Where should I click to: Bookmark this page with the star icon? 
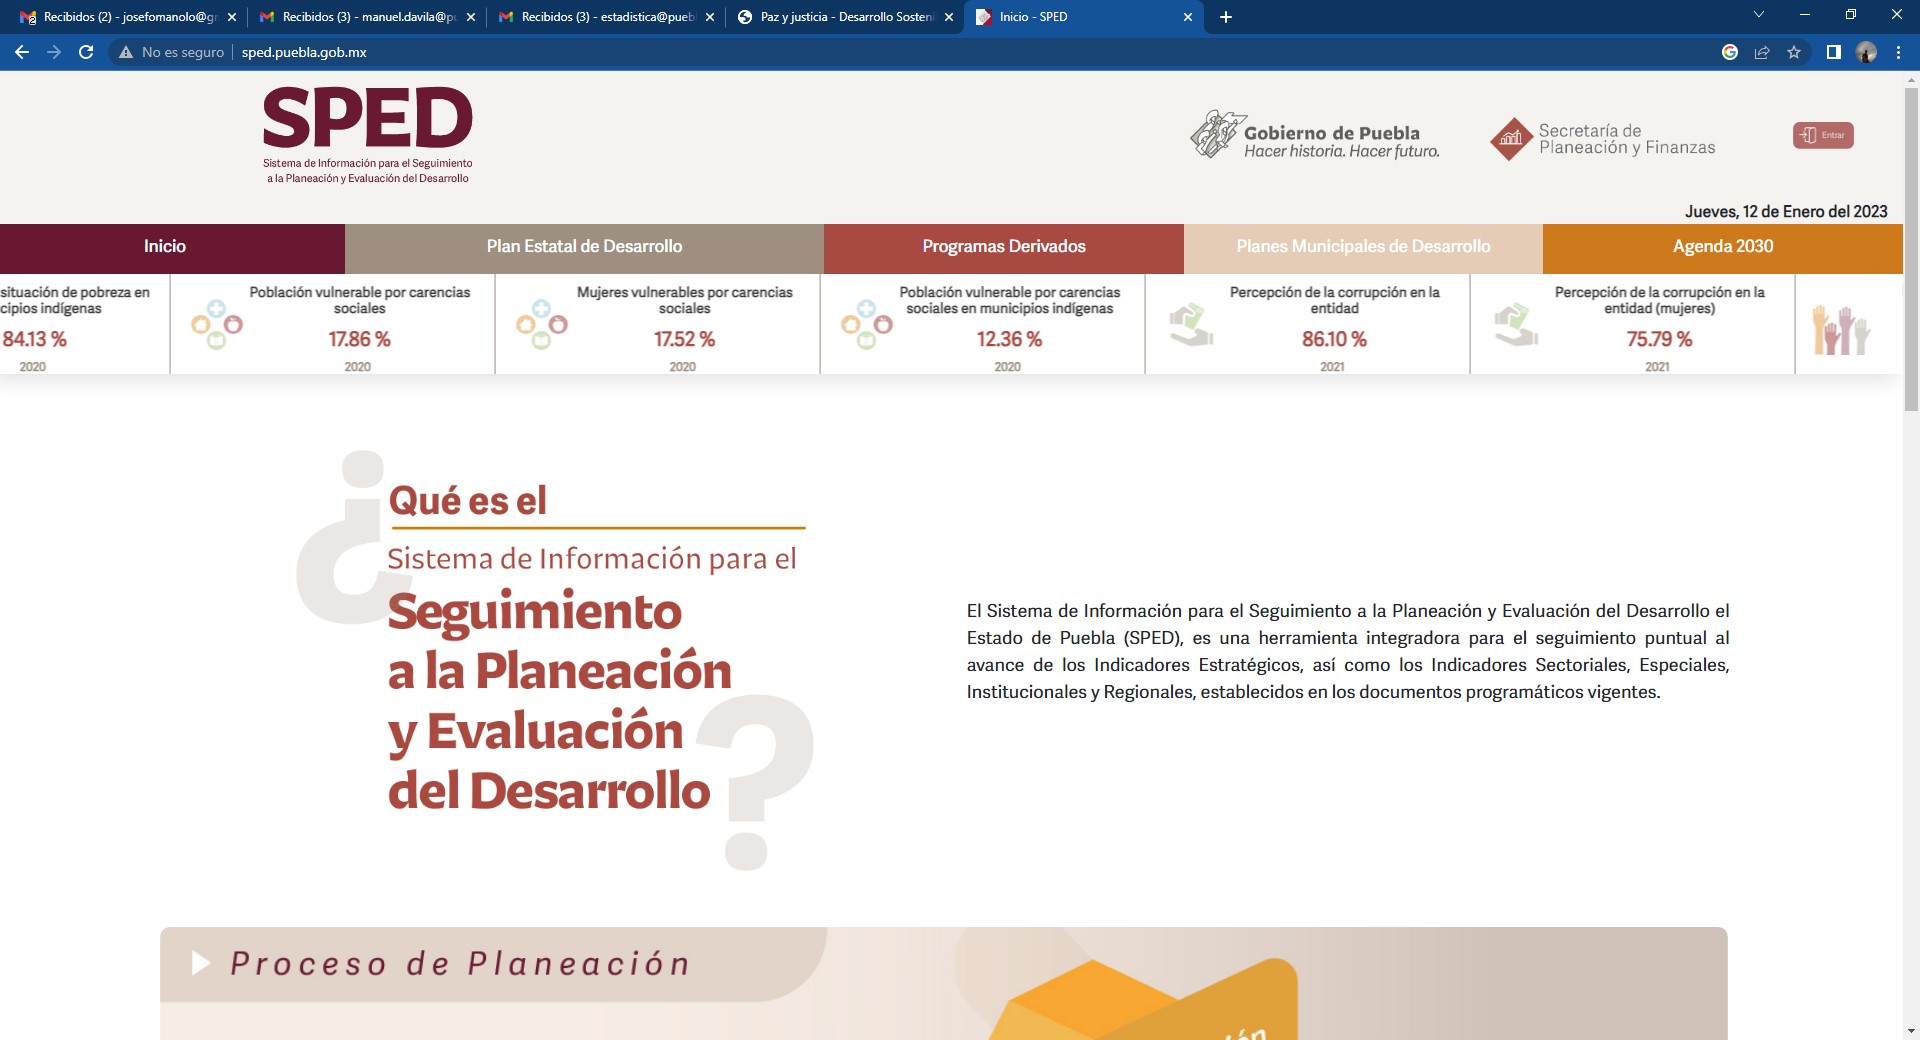(x=1794, y=52)
